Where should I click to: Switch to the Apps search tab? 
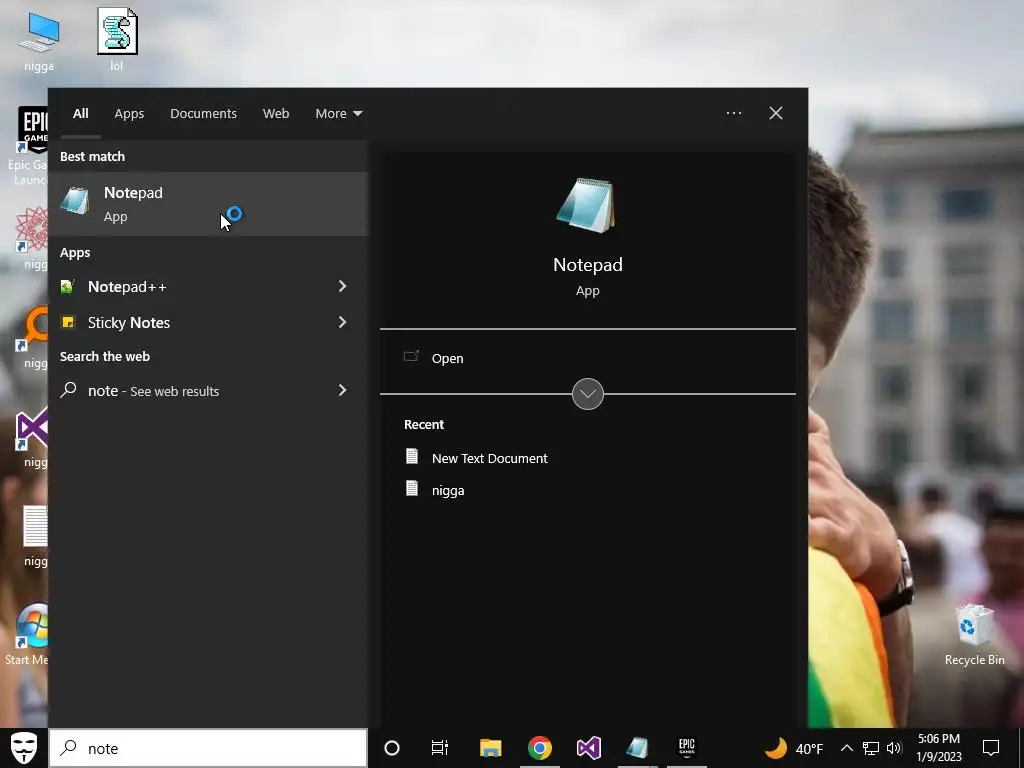click(x=129, y=114)
